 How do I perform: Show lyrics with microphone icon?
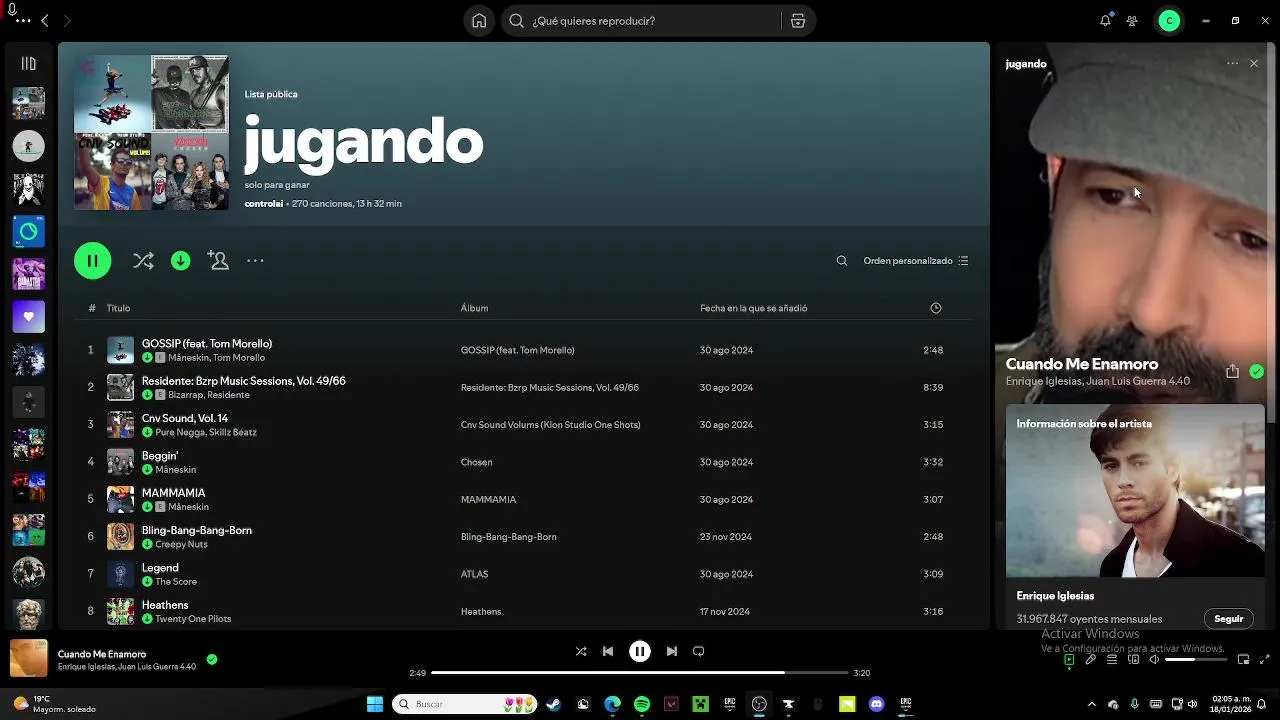pos(1091,660)
